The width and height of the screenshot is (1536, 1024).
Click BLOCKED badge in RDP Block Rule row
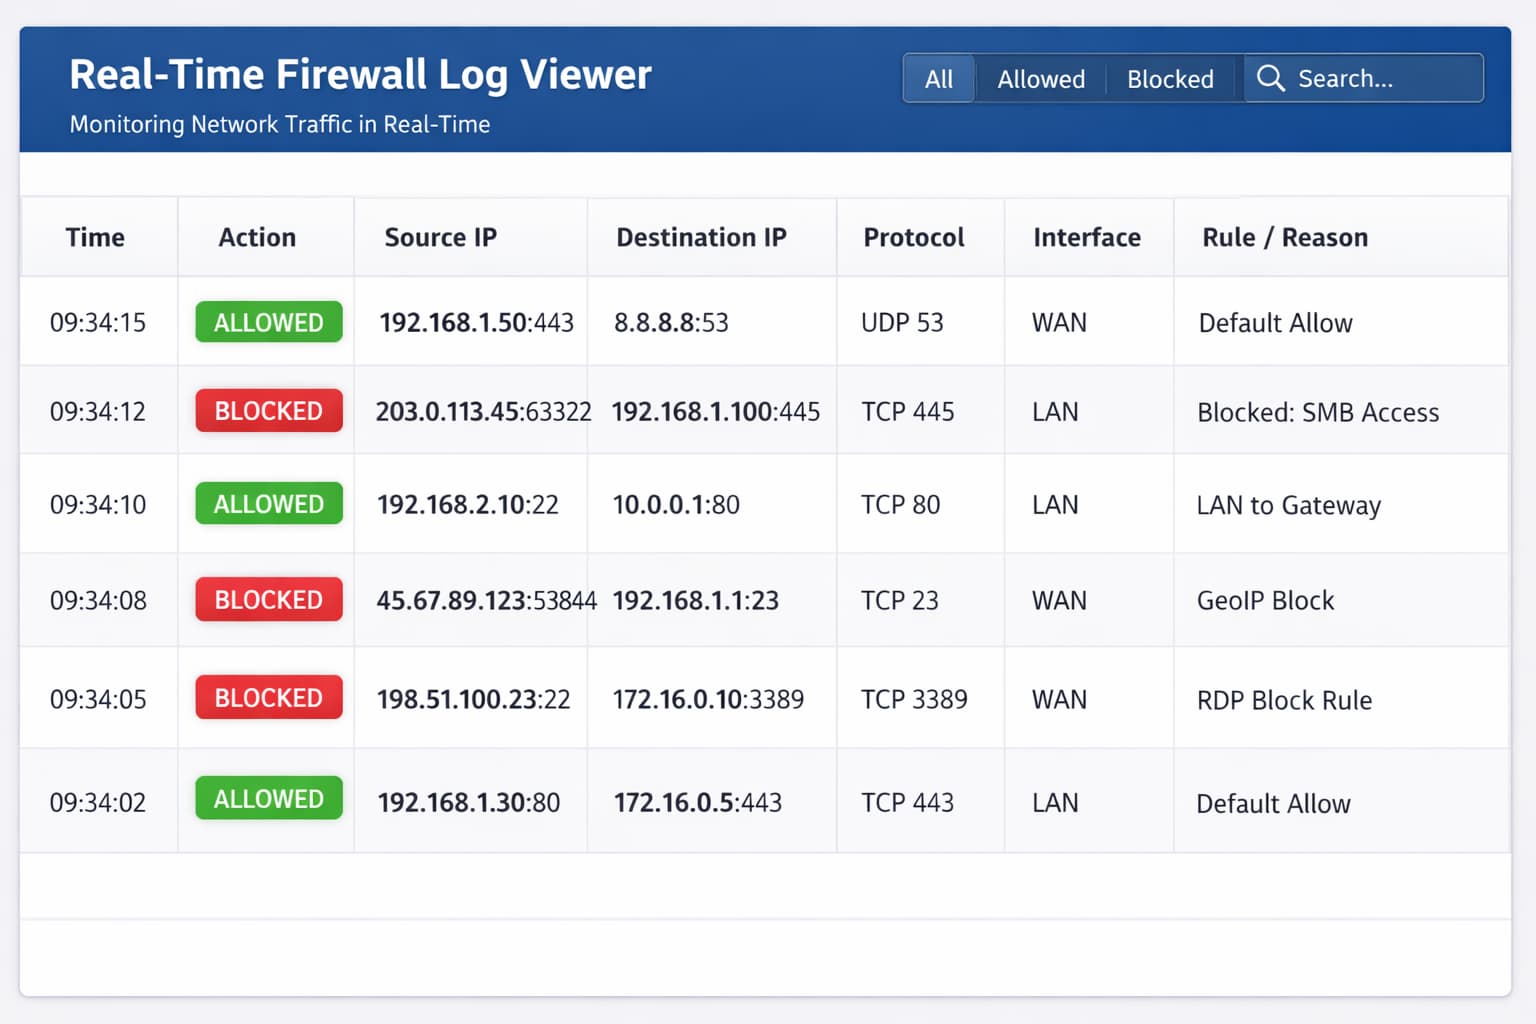(268, 698)
